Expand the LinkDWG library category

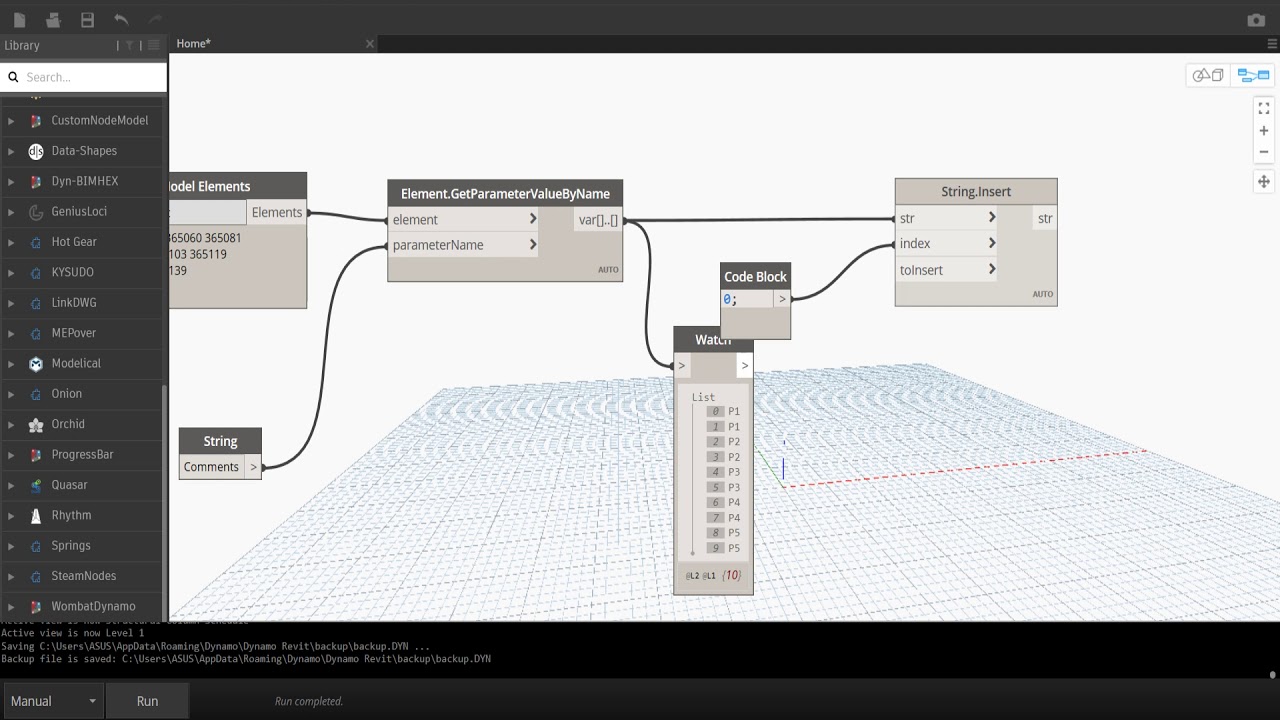coord(11,303)
